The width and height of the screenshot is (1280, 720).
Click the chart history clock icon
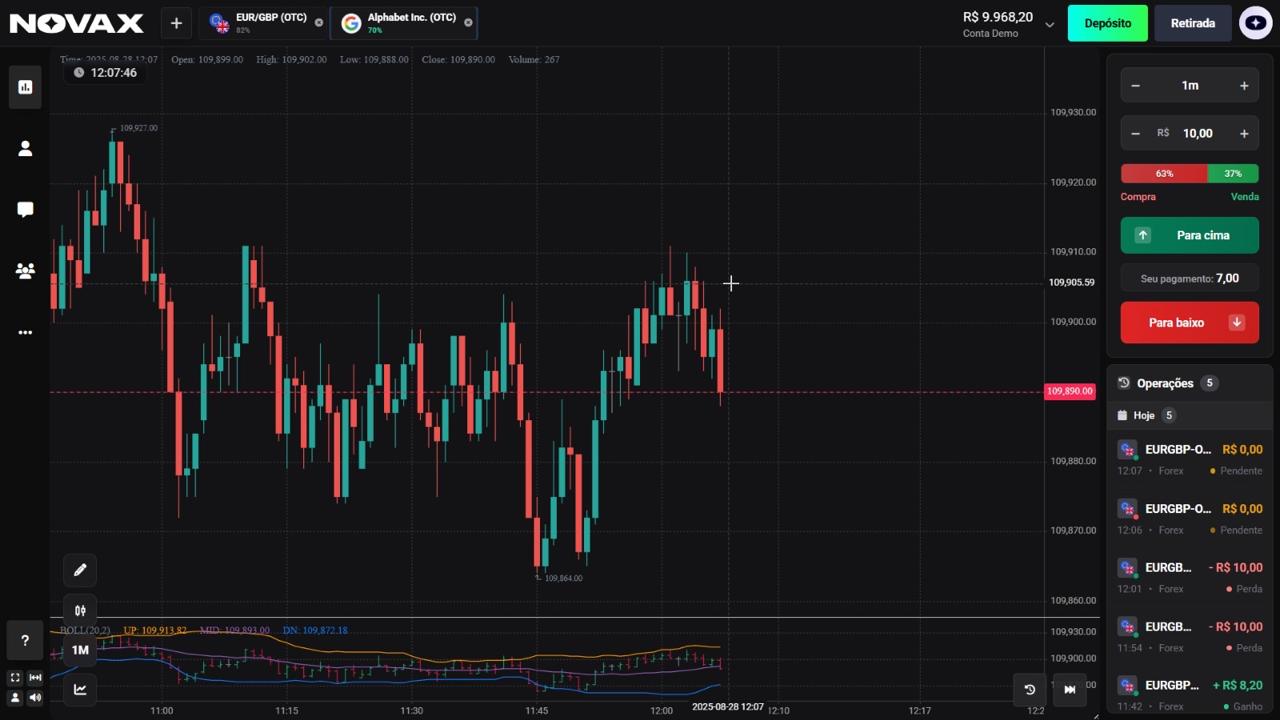1030,689
